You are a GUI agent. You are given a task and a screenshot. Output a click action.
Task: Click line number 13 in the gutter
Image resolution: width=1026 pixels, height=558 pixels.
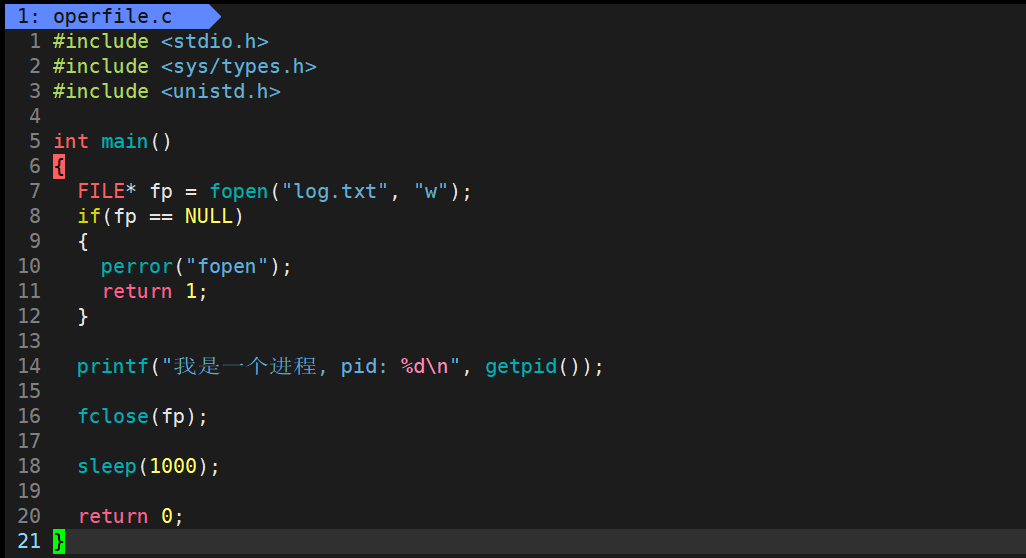point(29,341)
